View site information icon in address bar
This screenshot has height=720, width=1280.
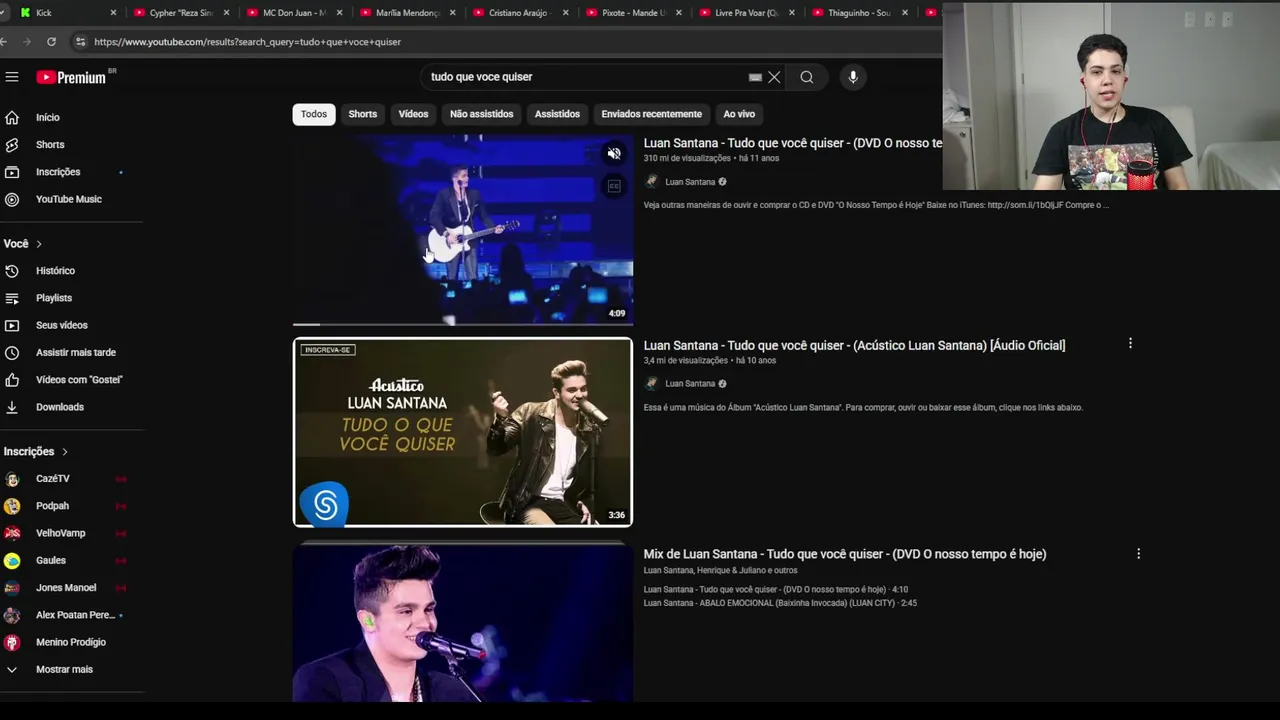click(80, 42)
